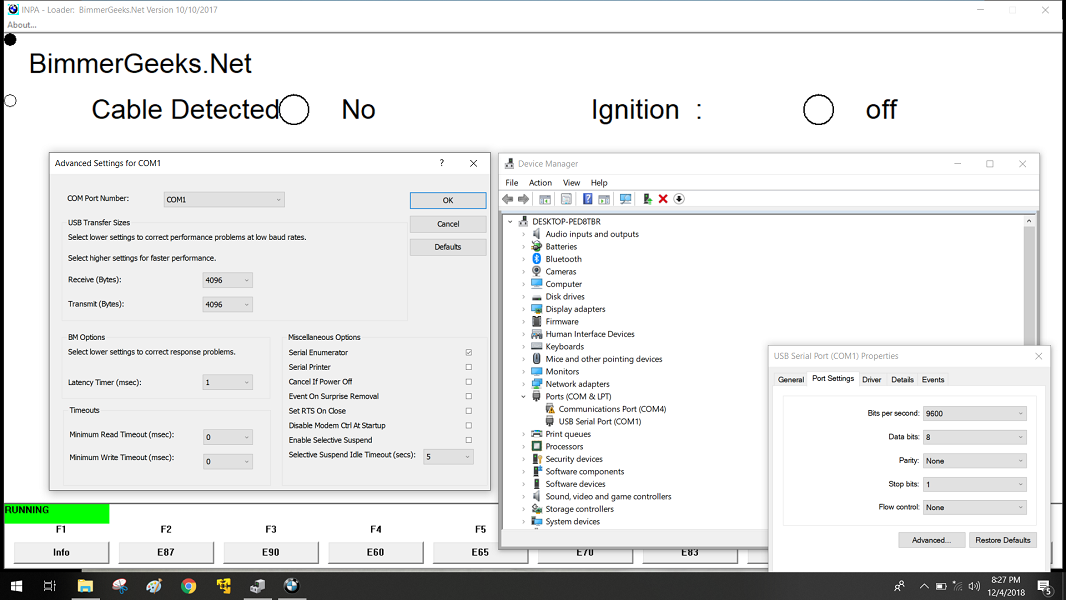Screen dimensions: 1066x600
Task: Uncheck the Serial Enumerator option
Action: click(468, 352)
